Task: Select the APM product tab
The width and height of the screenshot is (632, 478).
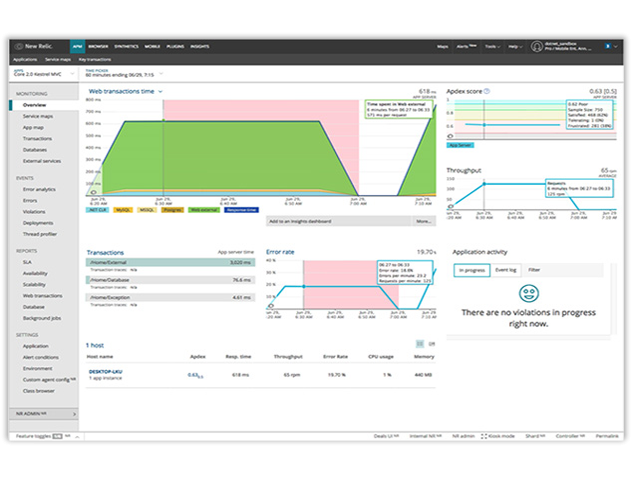Action: click(77, 46)
